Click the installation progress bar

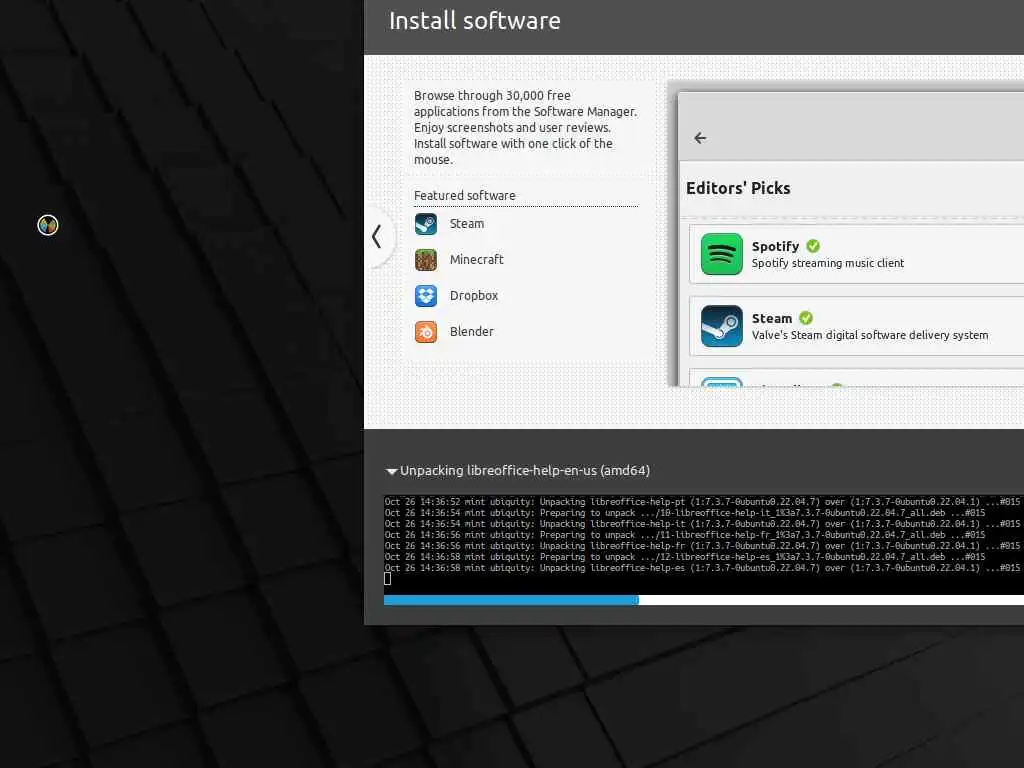pyautogui.click(x=704, y=600)
